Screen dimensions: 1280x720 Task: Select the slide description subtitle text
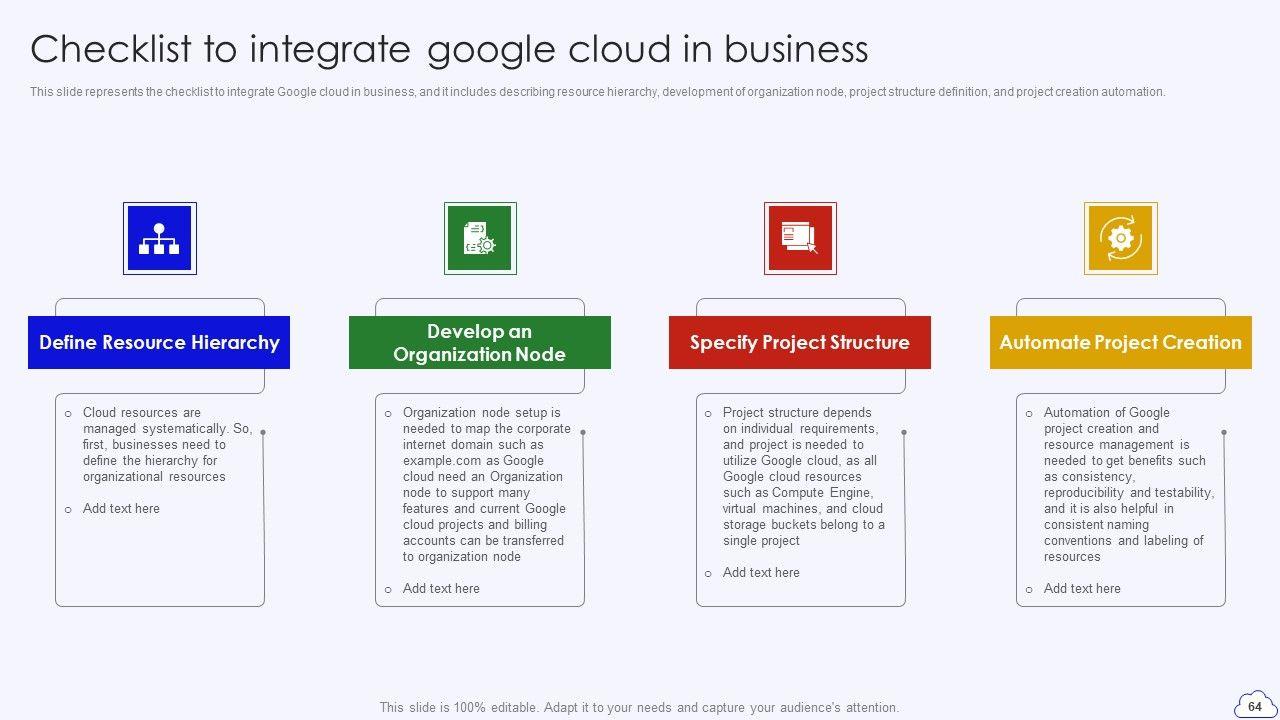coord(597,92)
